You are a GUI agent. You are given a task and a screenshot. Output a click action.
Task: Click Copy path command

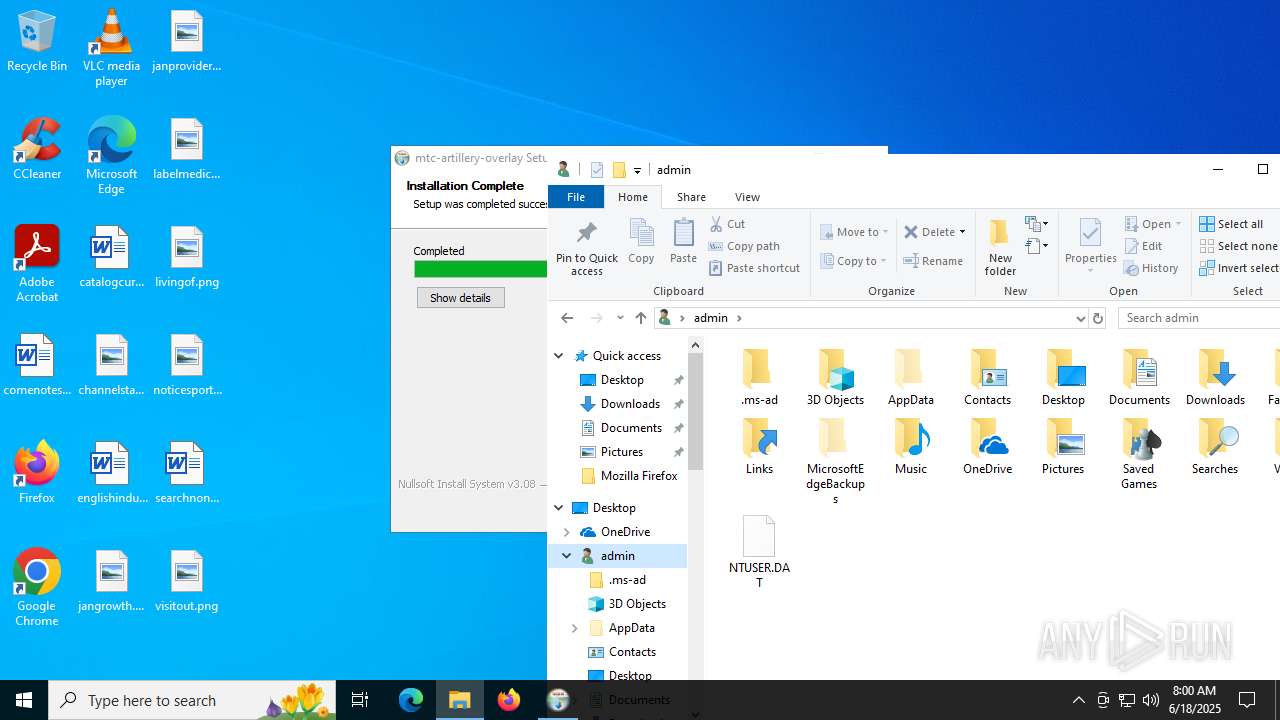coord(744,246)
